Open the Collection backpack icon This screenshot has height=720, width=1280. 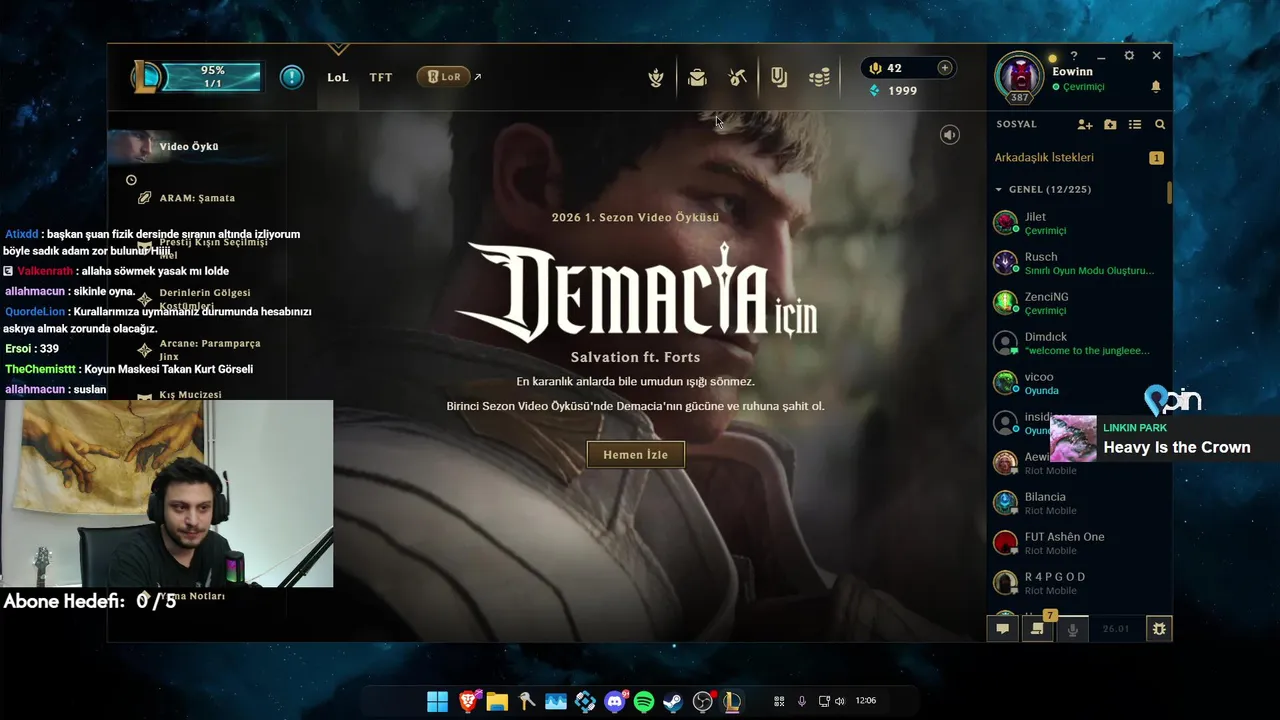[x=697, y=77]
